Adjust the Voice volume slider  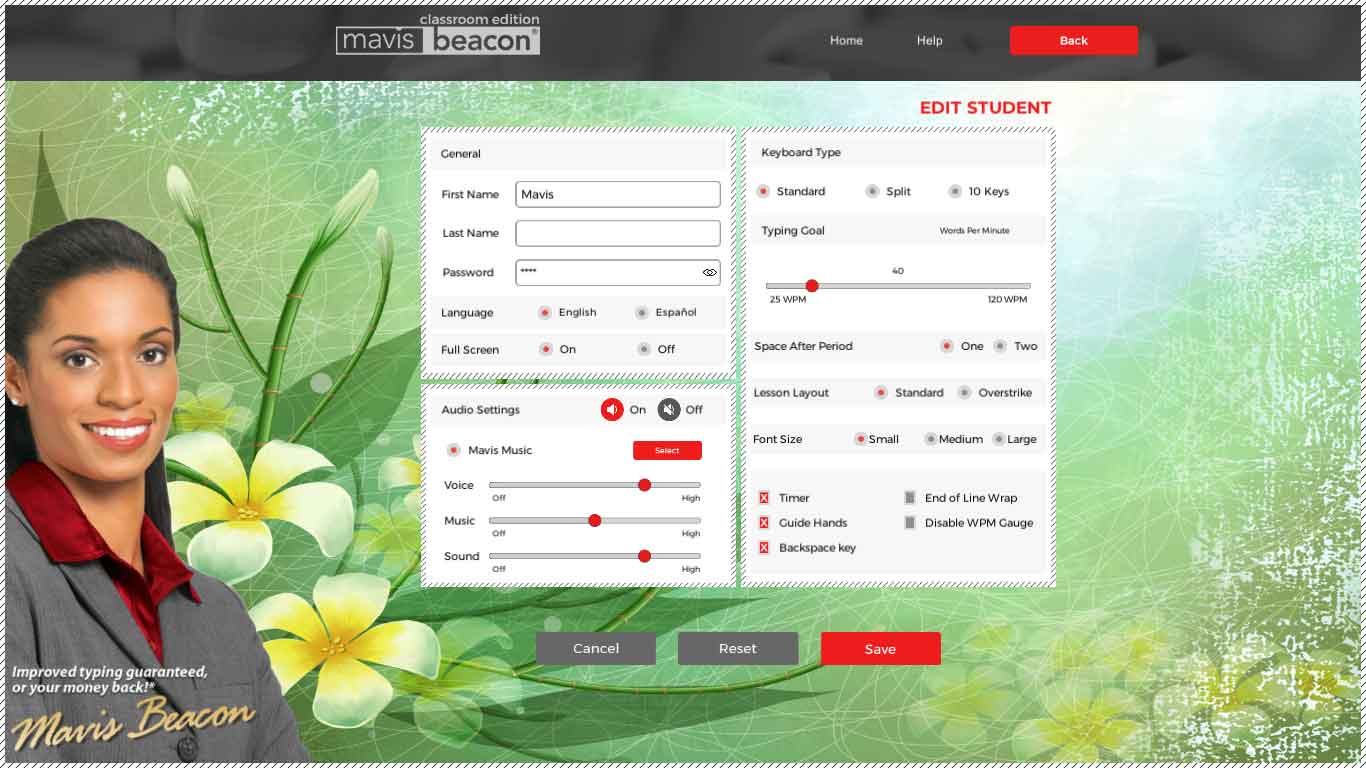point(595,485)
